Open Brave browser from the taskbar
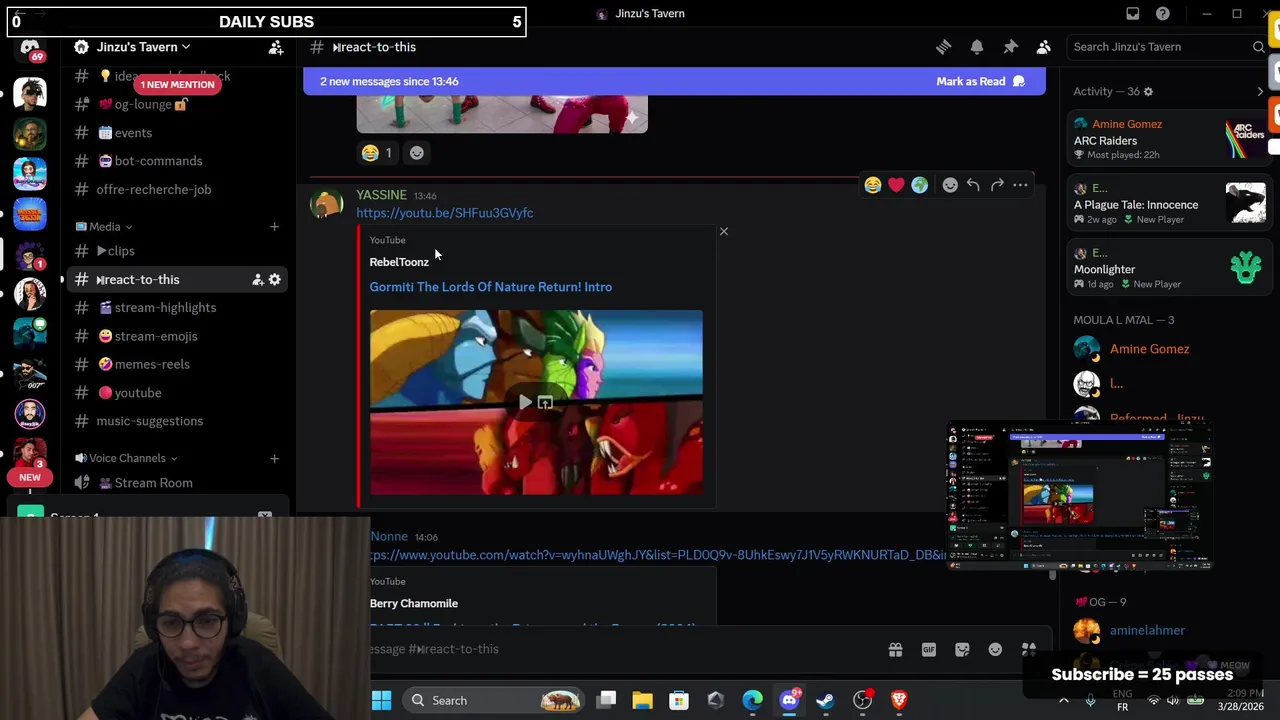This screenshot has height=720, width=1280. pos(899,700)
